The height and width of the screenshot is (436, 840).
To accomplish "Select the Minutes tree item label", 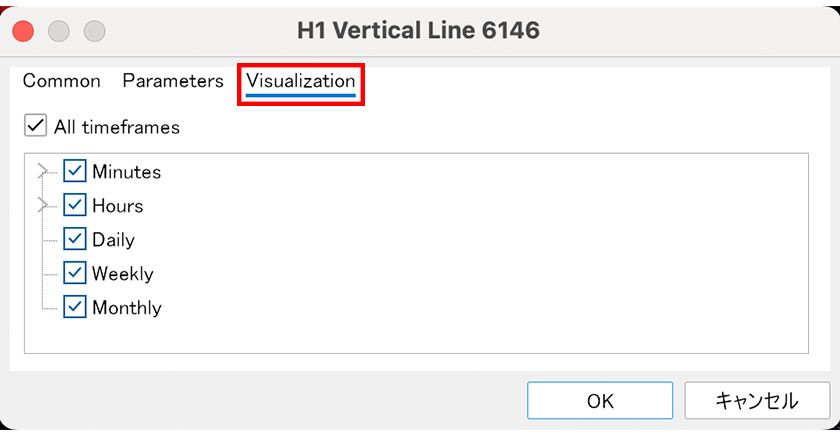I will [126, 172].
